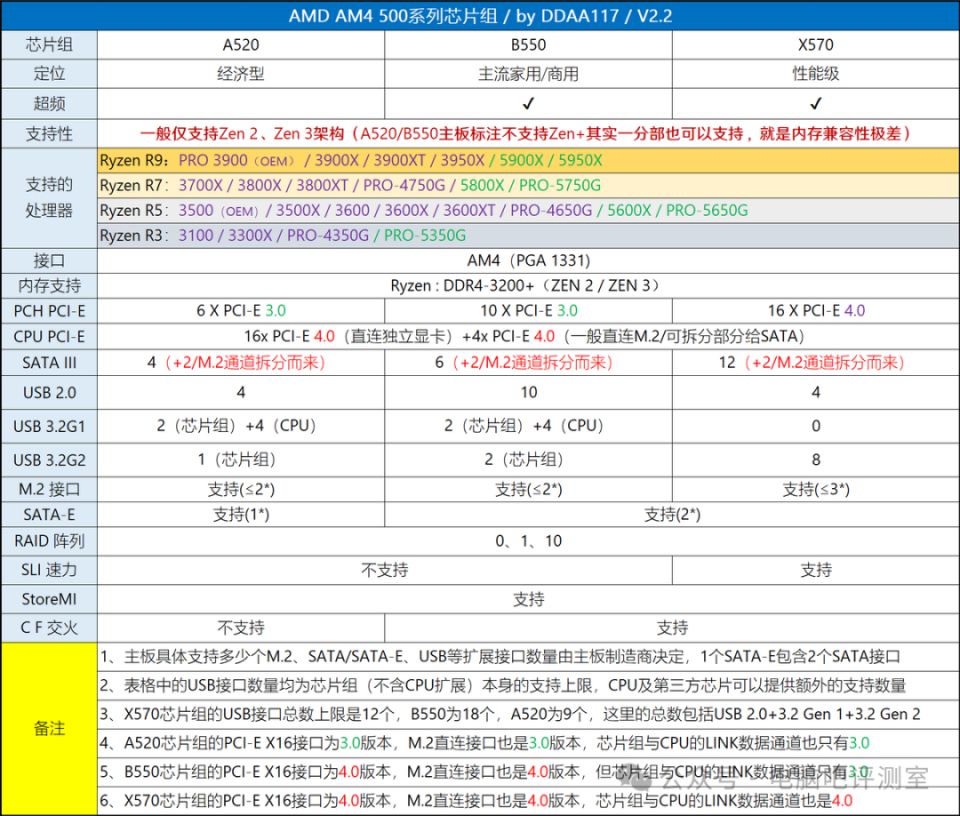
Task: Click the 定位 row label
Action: 49,73
